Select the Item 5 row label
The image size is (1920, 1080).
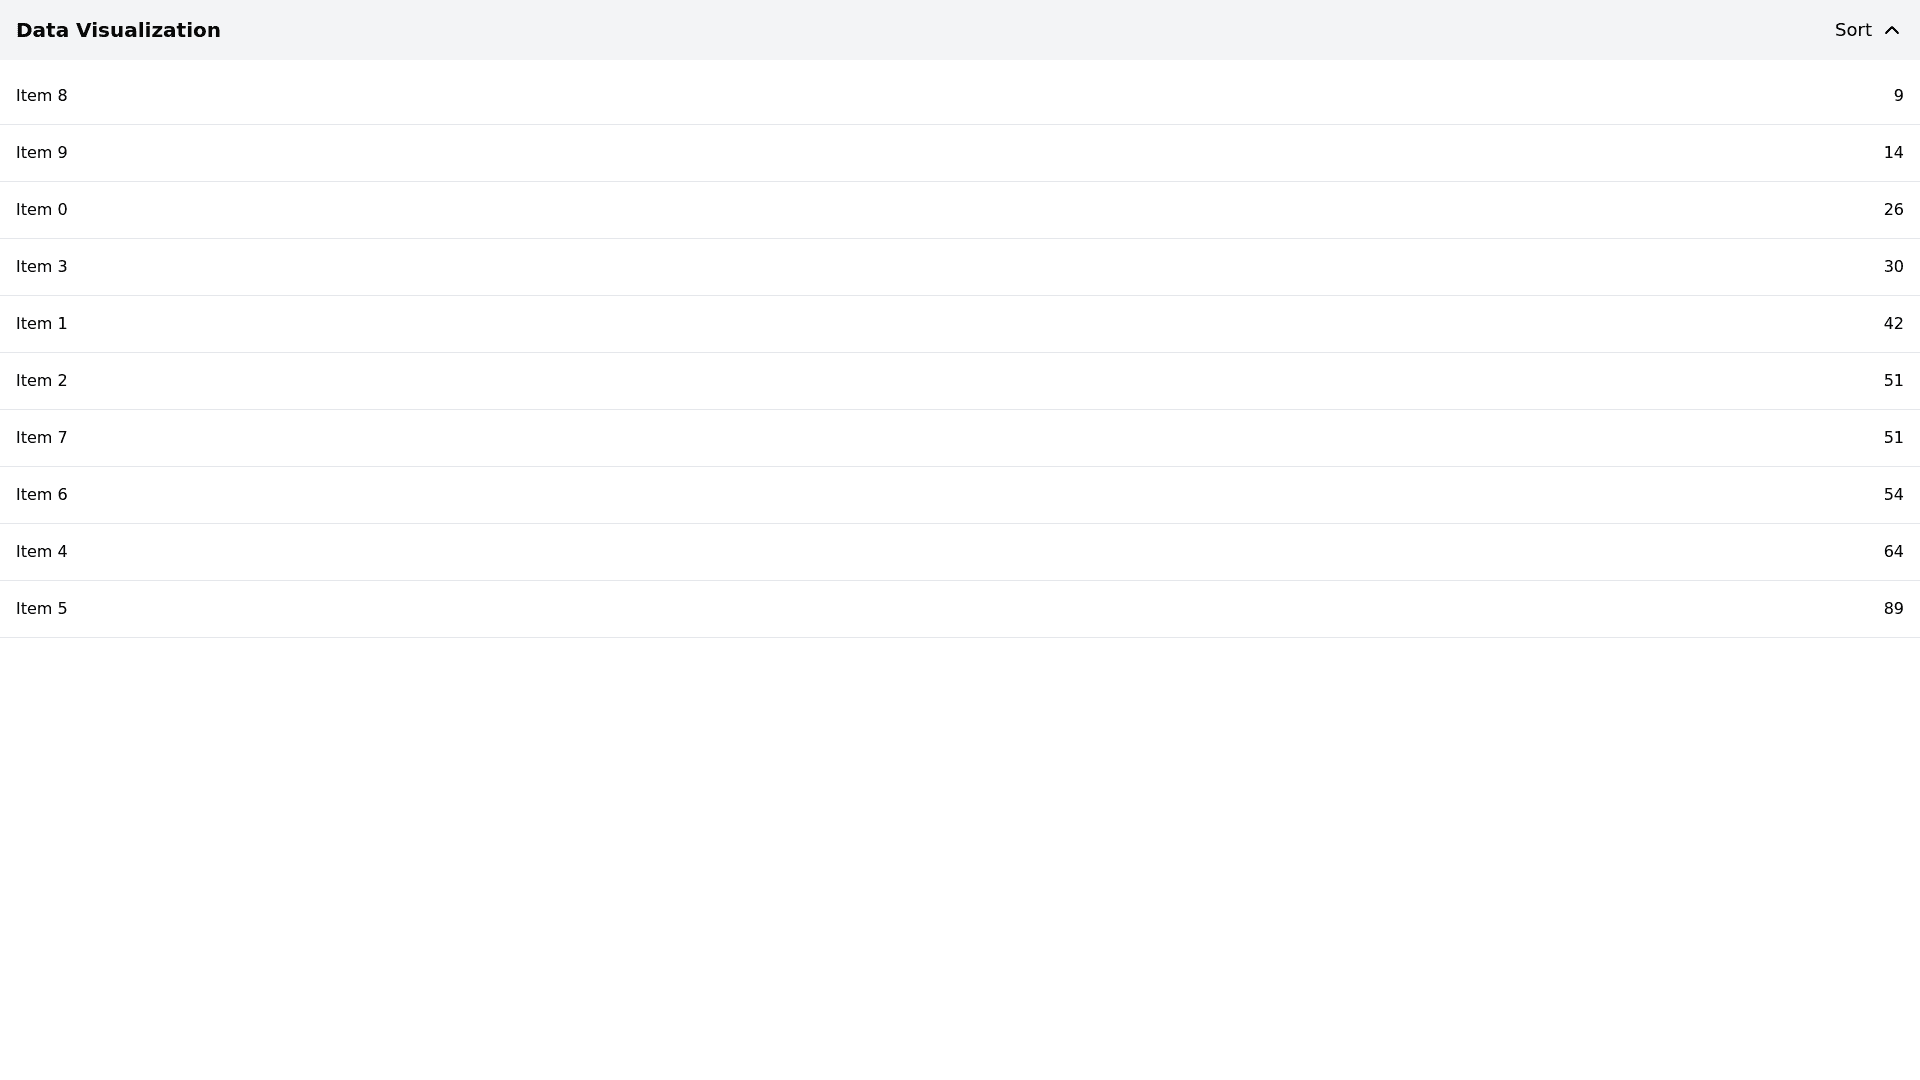[x=42, y=609]
